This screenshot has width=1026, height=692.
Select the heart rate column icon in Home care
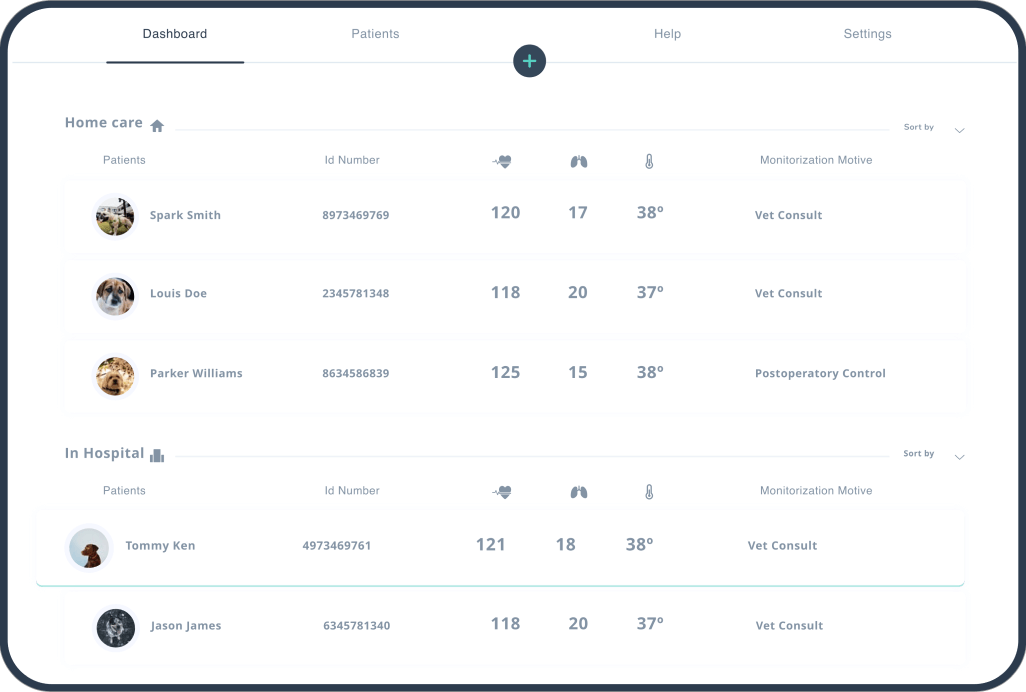point(502,160)
